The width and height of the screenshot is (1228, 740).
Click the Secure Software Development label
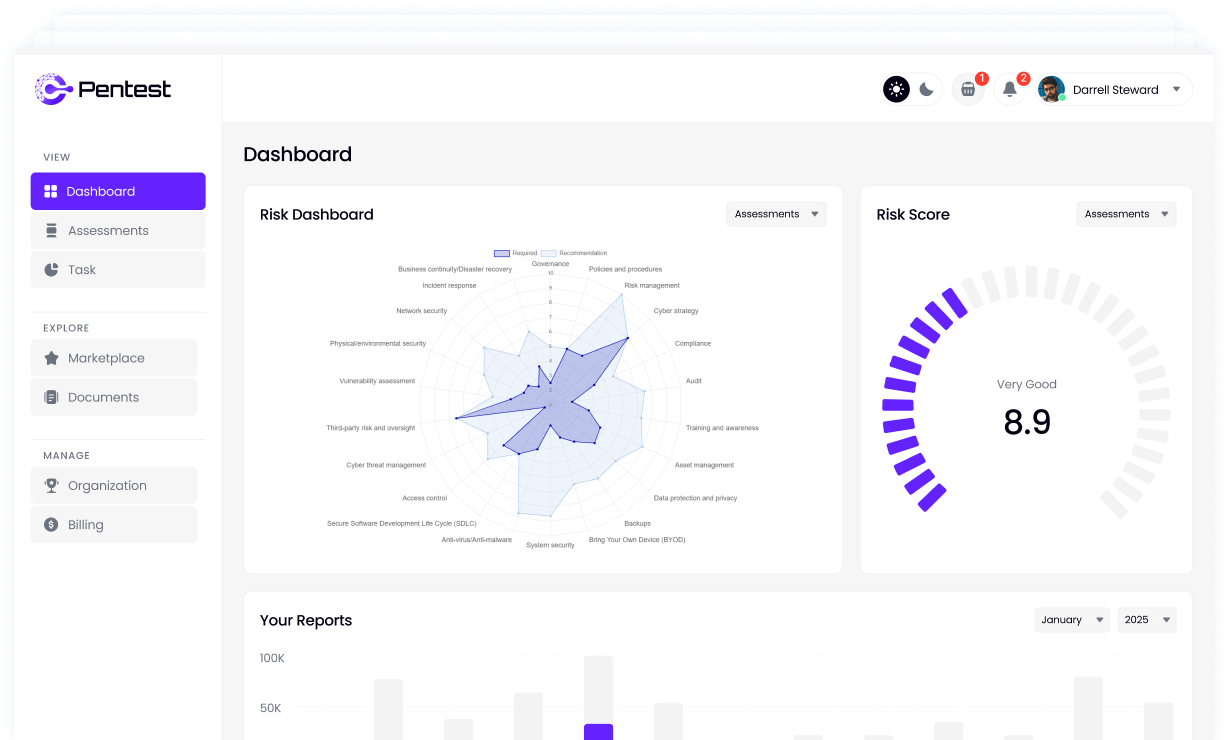click(402, 523)
